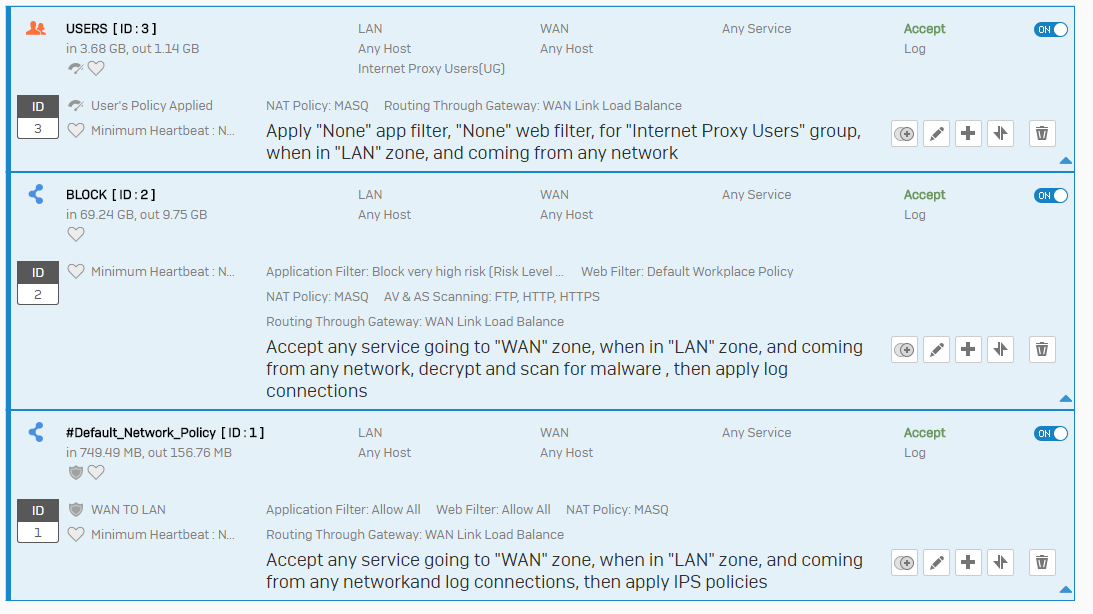Screen dimensions: 1093x614
Task: Toggle the USERS rule ON switch
Action: coord(1050,29)
